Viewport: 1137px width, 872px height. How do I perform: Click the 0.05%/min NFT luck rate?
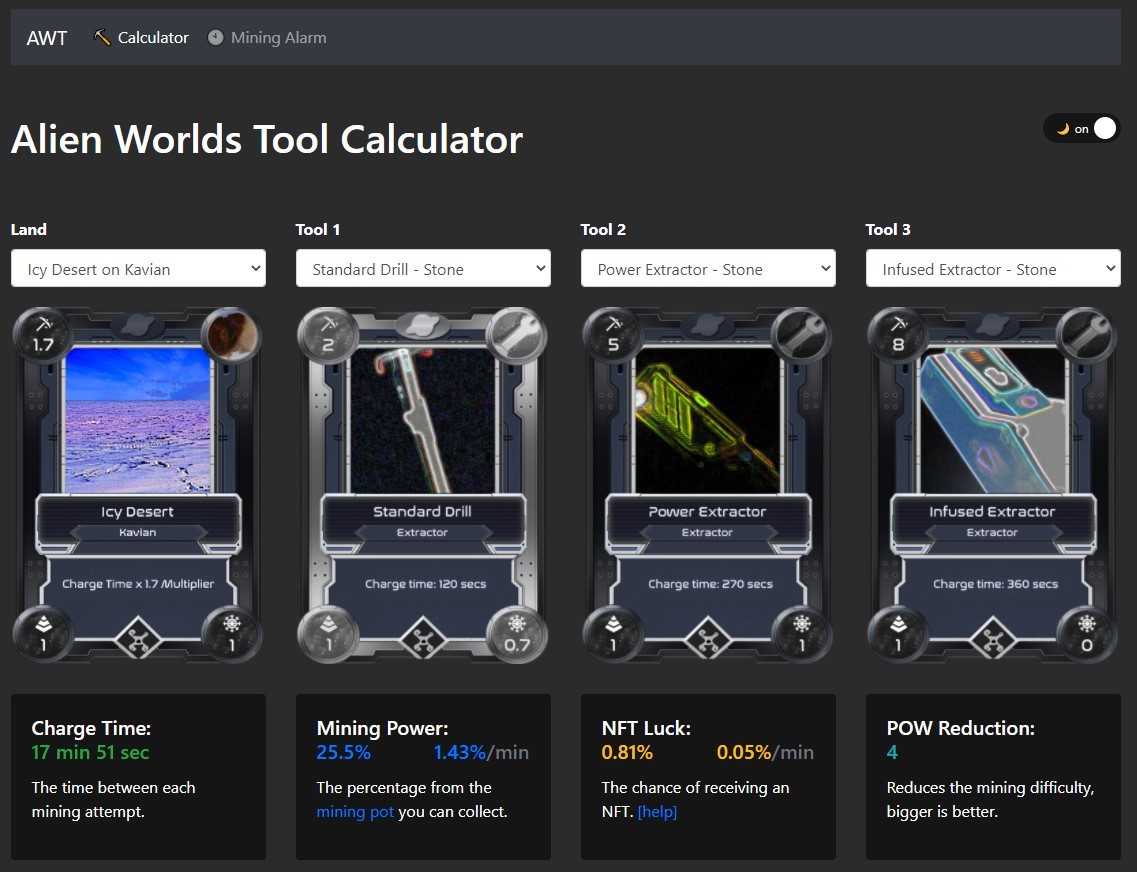click(765, 752)
